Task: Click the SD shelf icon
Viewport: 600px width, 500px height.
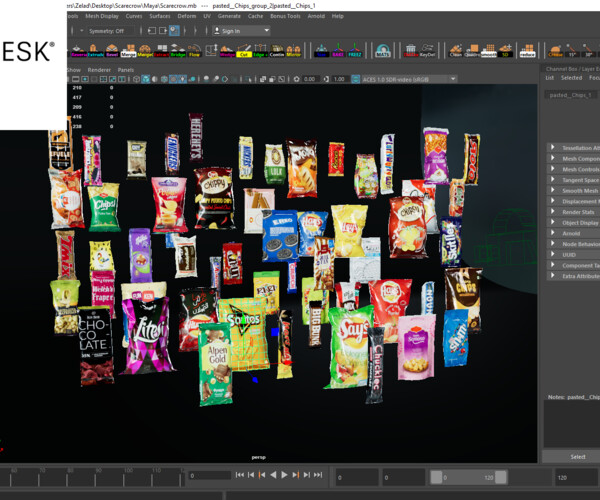Action: [x=505, y=50]
